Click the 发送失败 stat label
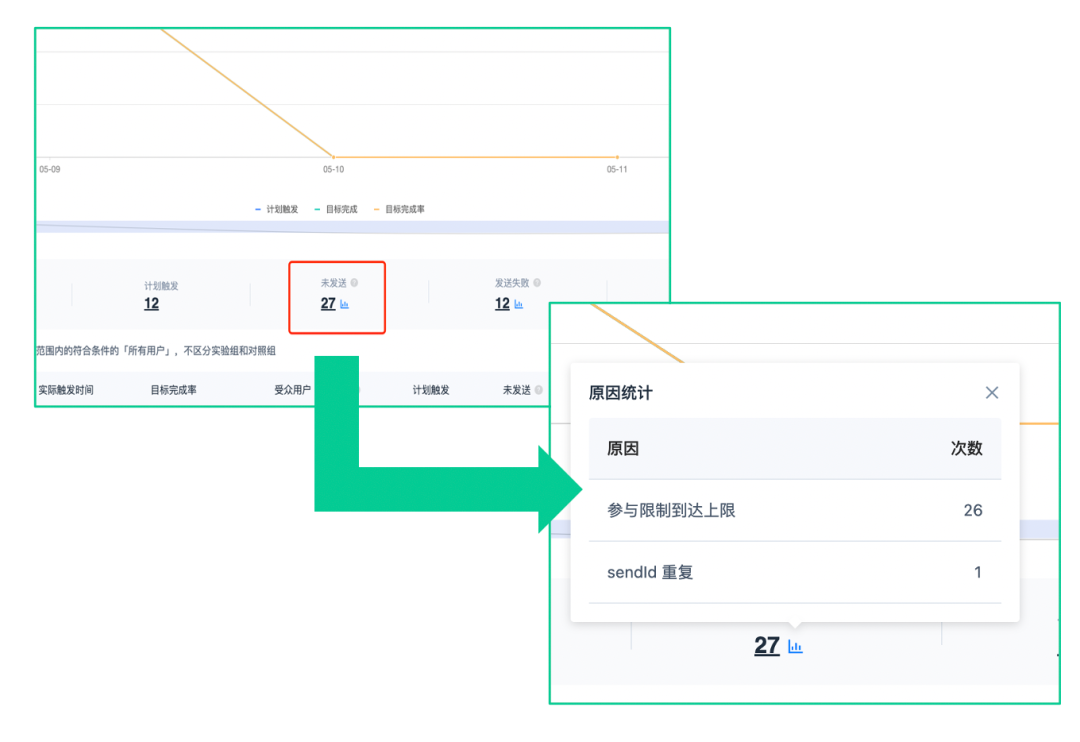 click(x=512, y=283)
